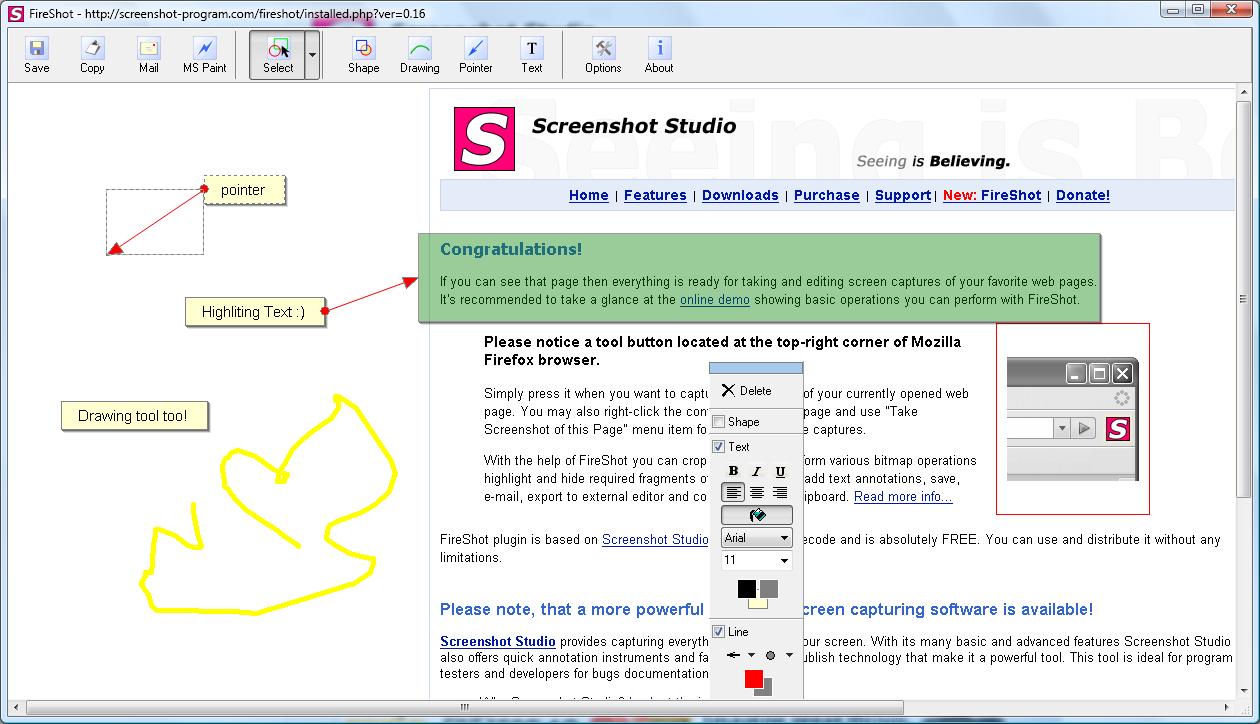Minimize the FireShot window
This screenshot has height=724, width=1260.
coord(1173,10)
